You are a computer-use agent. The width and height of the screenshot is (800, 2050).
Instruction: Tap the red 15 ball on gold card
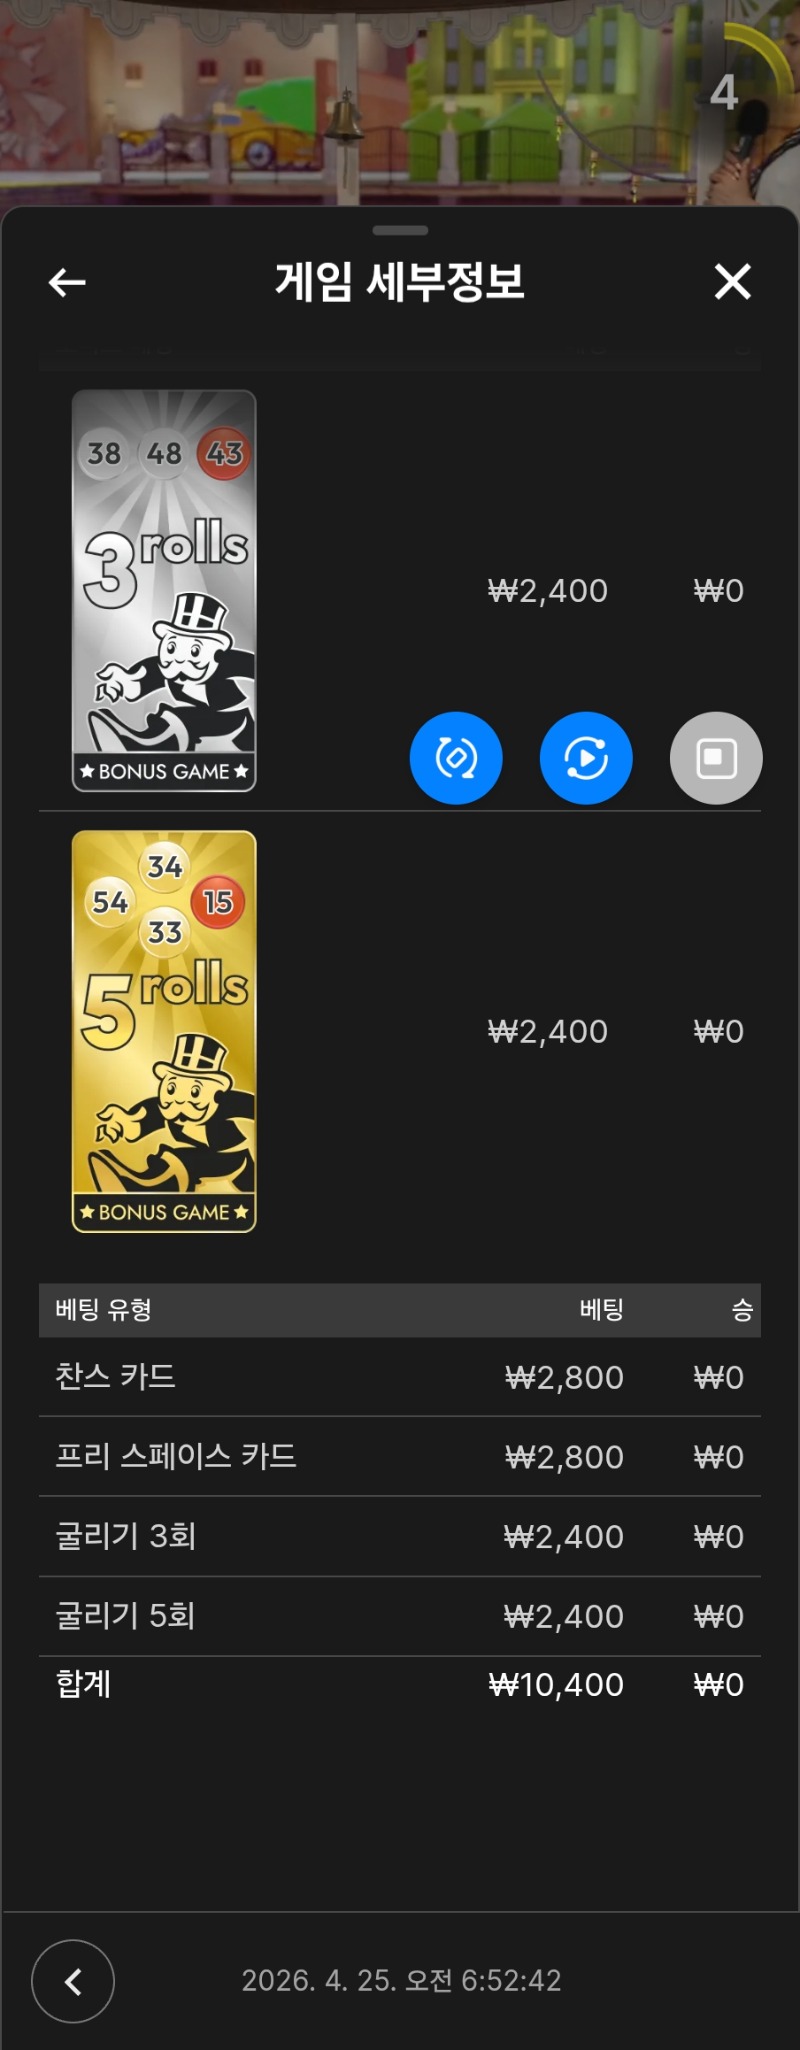217,902
